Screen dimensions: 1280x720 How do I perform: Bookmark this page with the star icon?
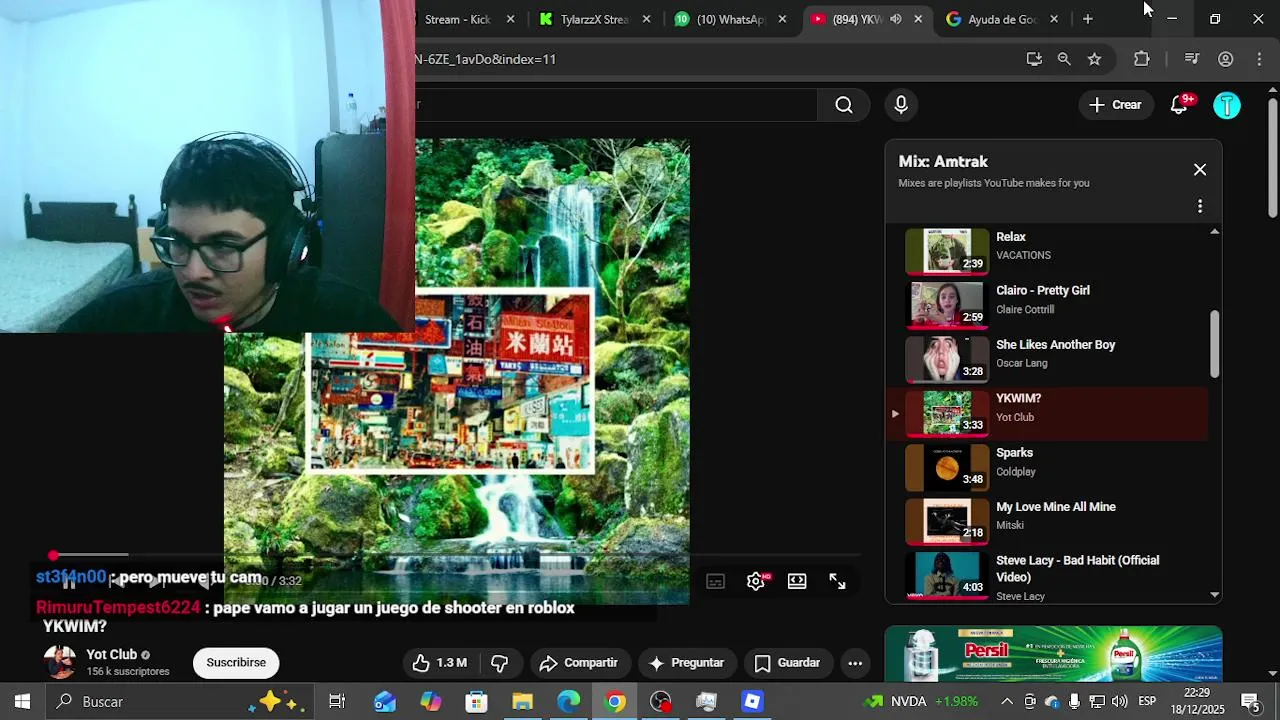(x=1095, y=59)
